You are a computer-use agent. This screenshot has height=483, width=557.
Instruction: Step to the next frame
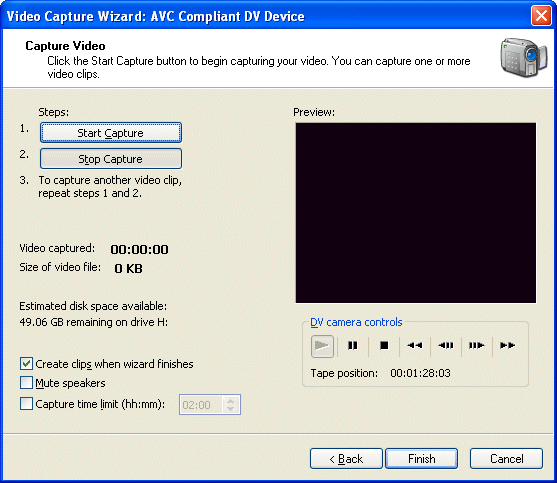coord(477,346)
